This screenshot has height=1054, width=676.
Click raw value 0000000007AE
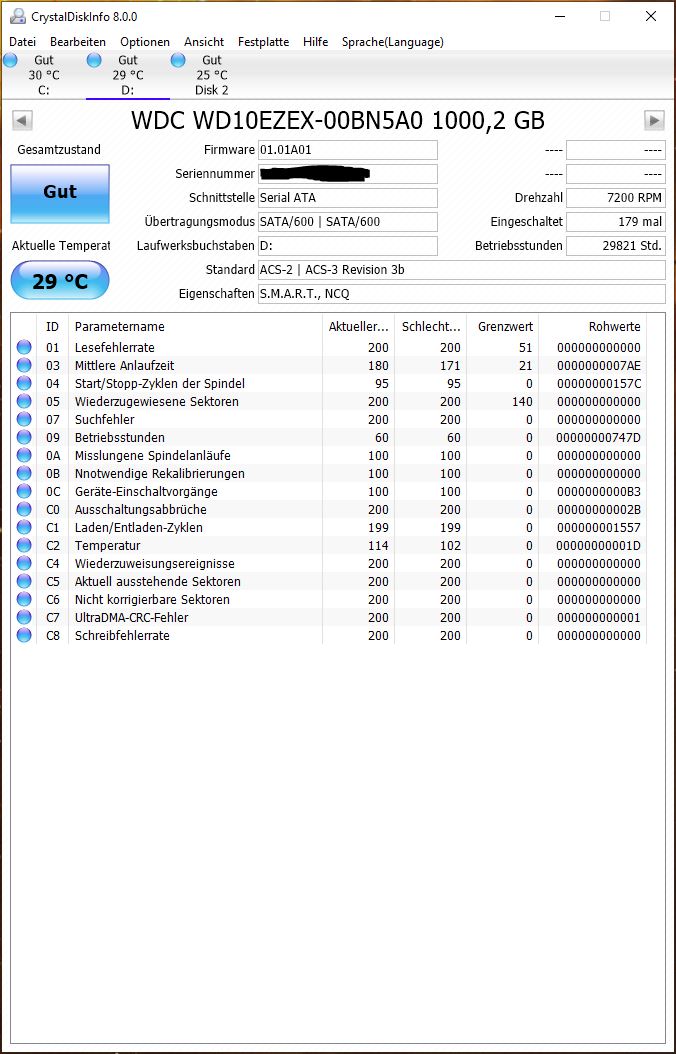(x=599, y=366)
